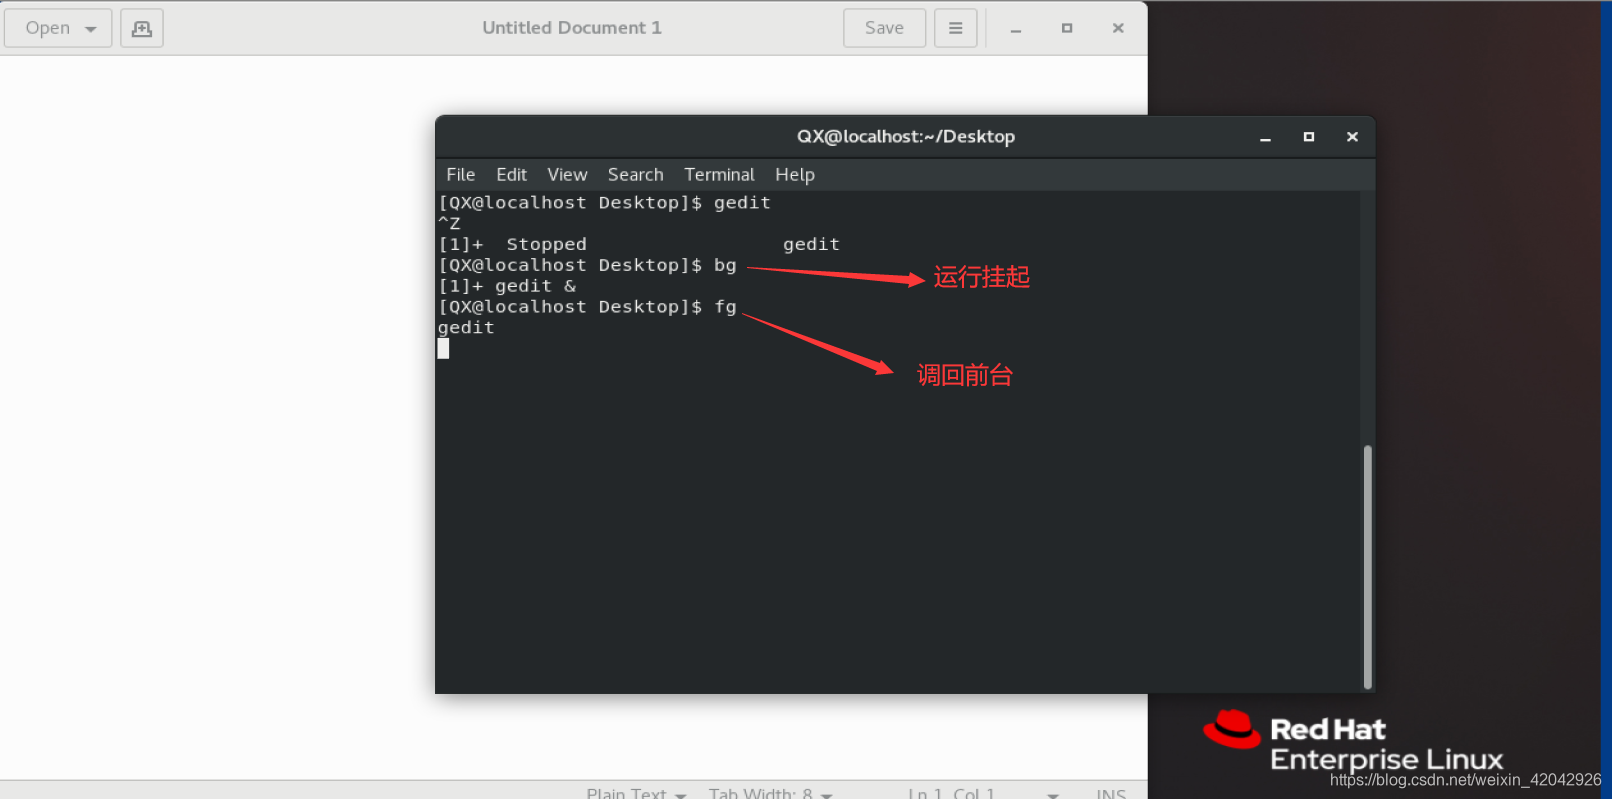Open the gedit hamburger menu
Screen dimensions: 1612x799
(955, 28)
